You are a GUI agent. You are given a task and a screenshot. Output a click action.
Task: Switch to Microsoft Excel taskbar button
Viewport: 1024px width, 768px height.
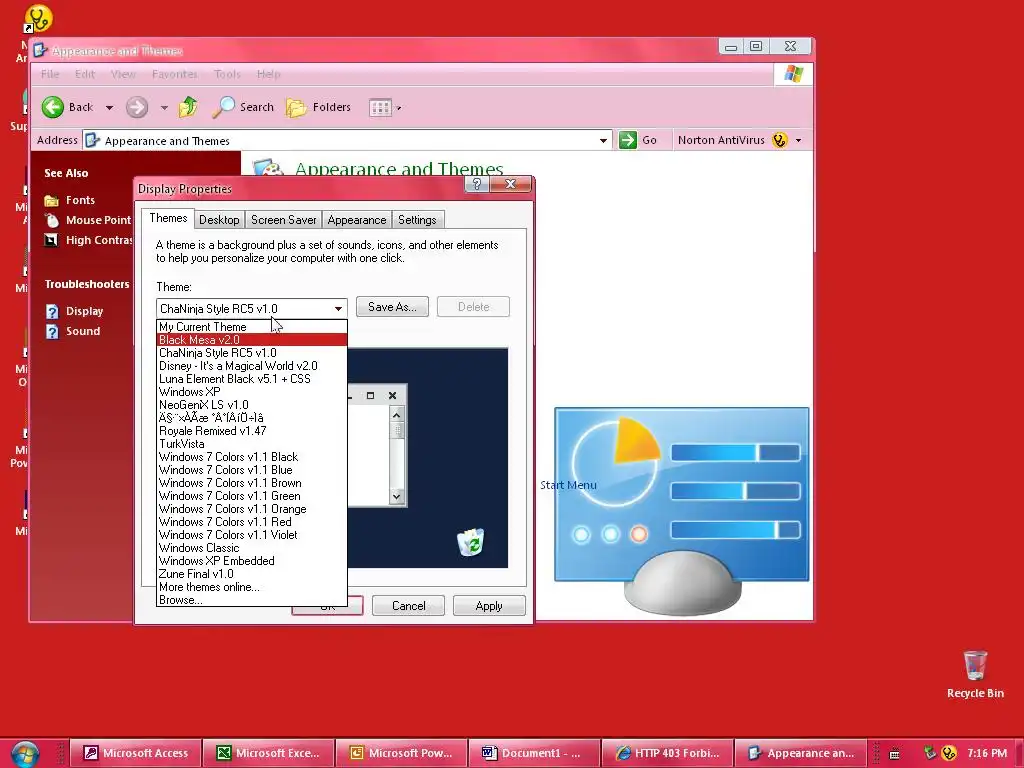(x=269, y=753)
